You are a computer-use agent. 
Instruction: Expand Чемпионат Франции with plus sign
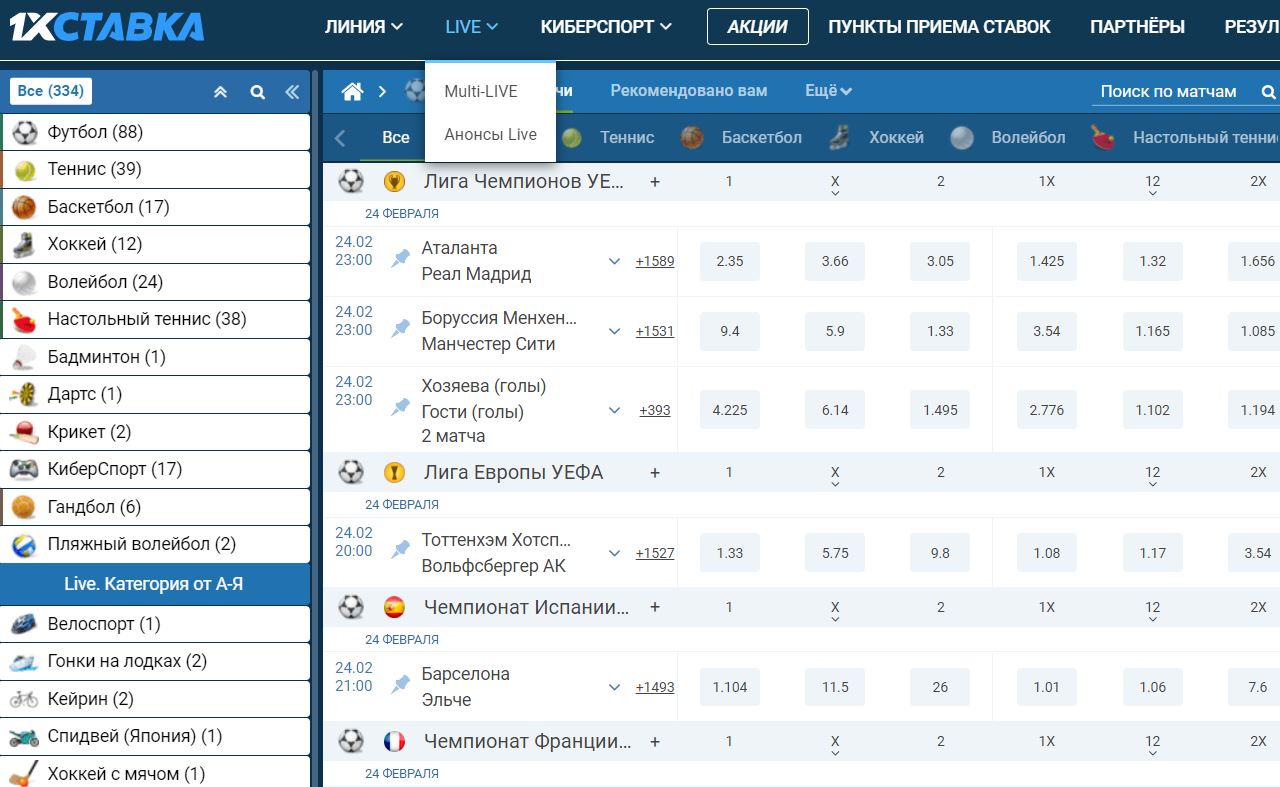(x=655, y=742)
